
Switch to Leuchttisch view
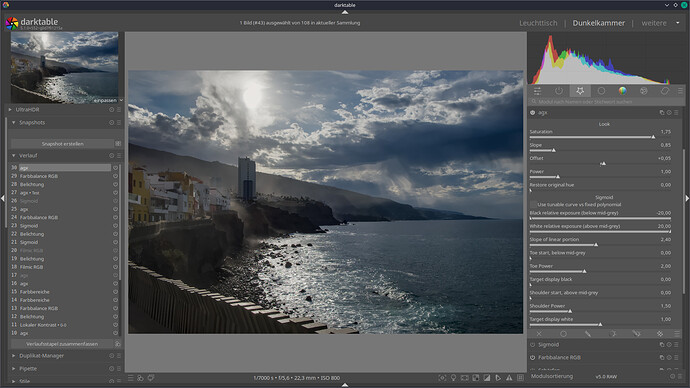point(538,23)
